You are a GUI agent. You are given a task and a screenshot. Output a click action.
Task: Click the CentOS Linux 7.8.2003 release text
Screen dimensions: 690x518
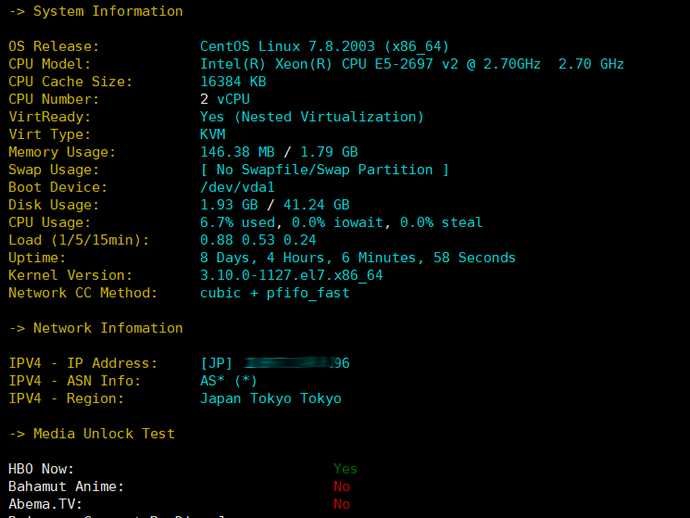coord(324,46)
